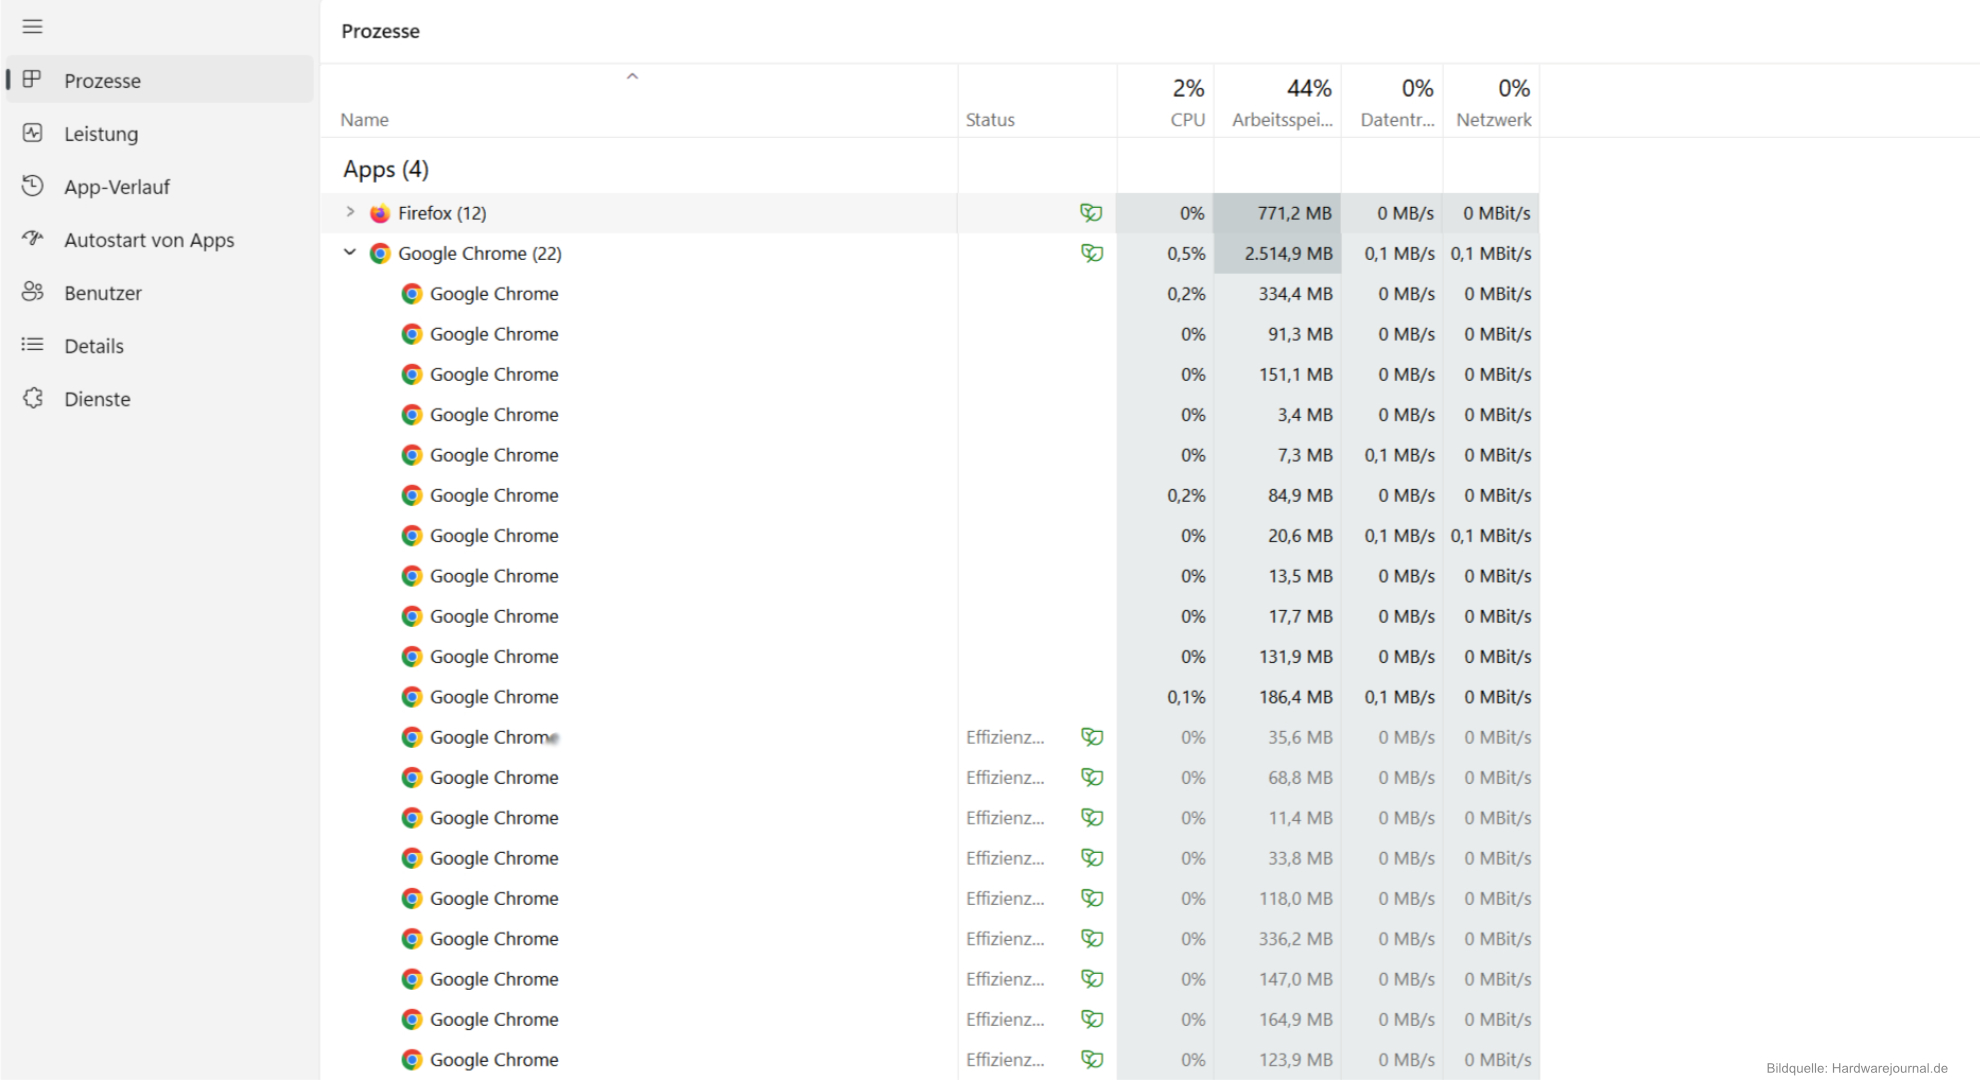The height and width of the screenshot is (1080, 1980).
Task: Click leaf icon of Chrome 35,6 MB row
Action: click(1092, 737)
